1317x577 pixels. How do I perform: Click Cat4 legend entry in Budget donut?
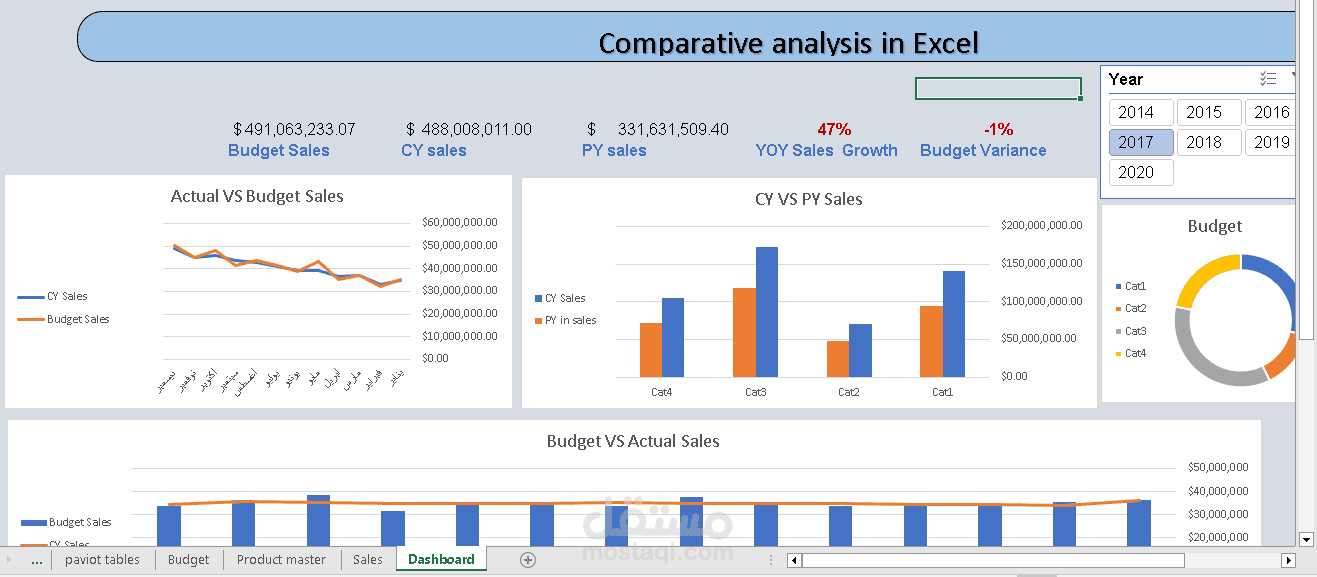click(1131, 354)
